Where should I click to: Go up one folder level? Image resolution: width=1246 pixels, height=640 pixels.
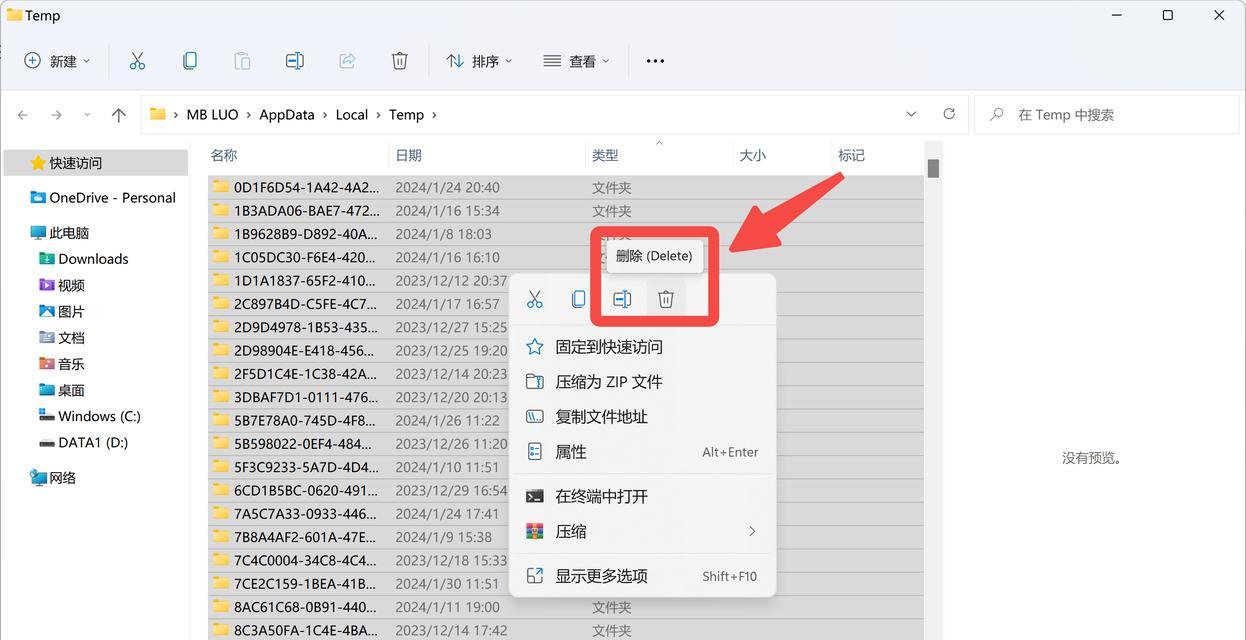(x=118, y=115)
